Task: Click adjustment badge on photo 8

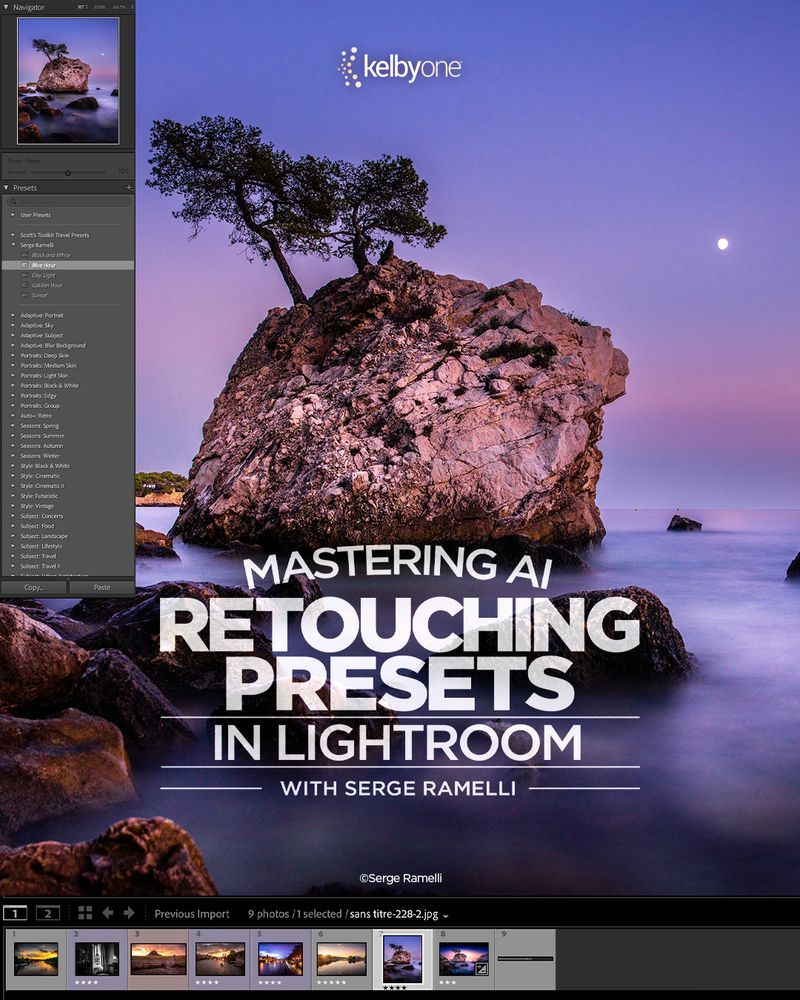Action: pos(482,969)
